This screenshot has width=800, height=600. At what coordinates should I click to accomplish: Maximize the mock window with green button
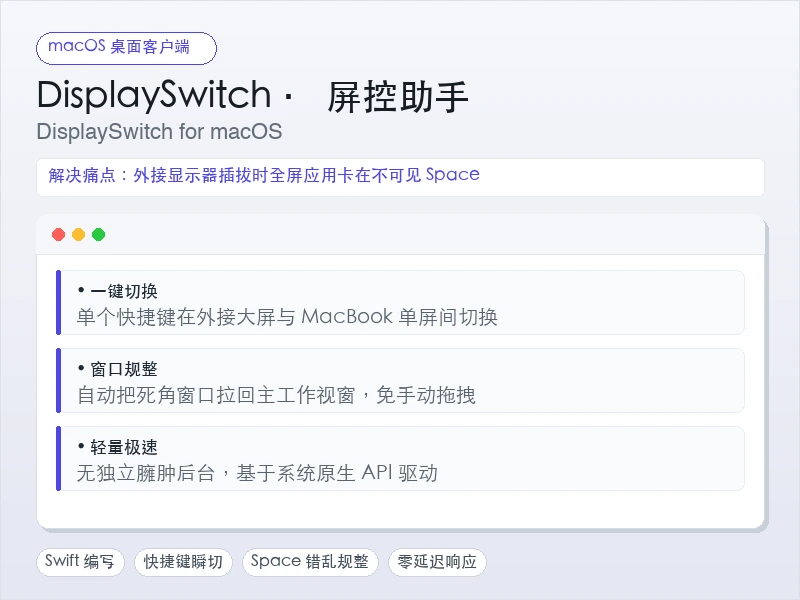98,235
